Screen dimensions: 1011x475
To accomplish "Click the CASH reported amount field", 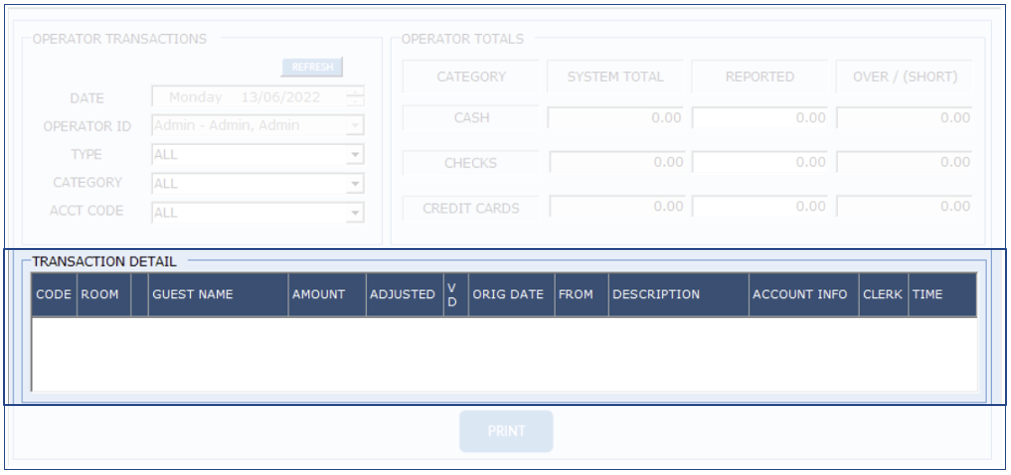I will [x=760, y=118].
